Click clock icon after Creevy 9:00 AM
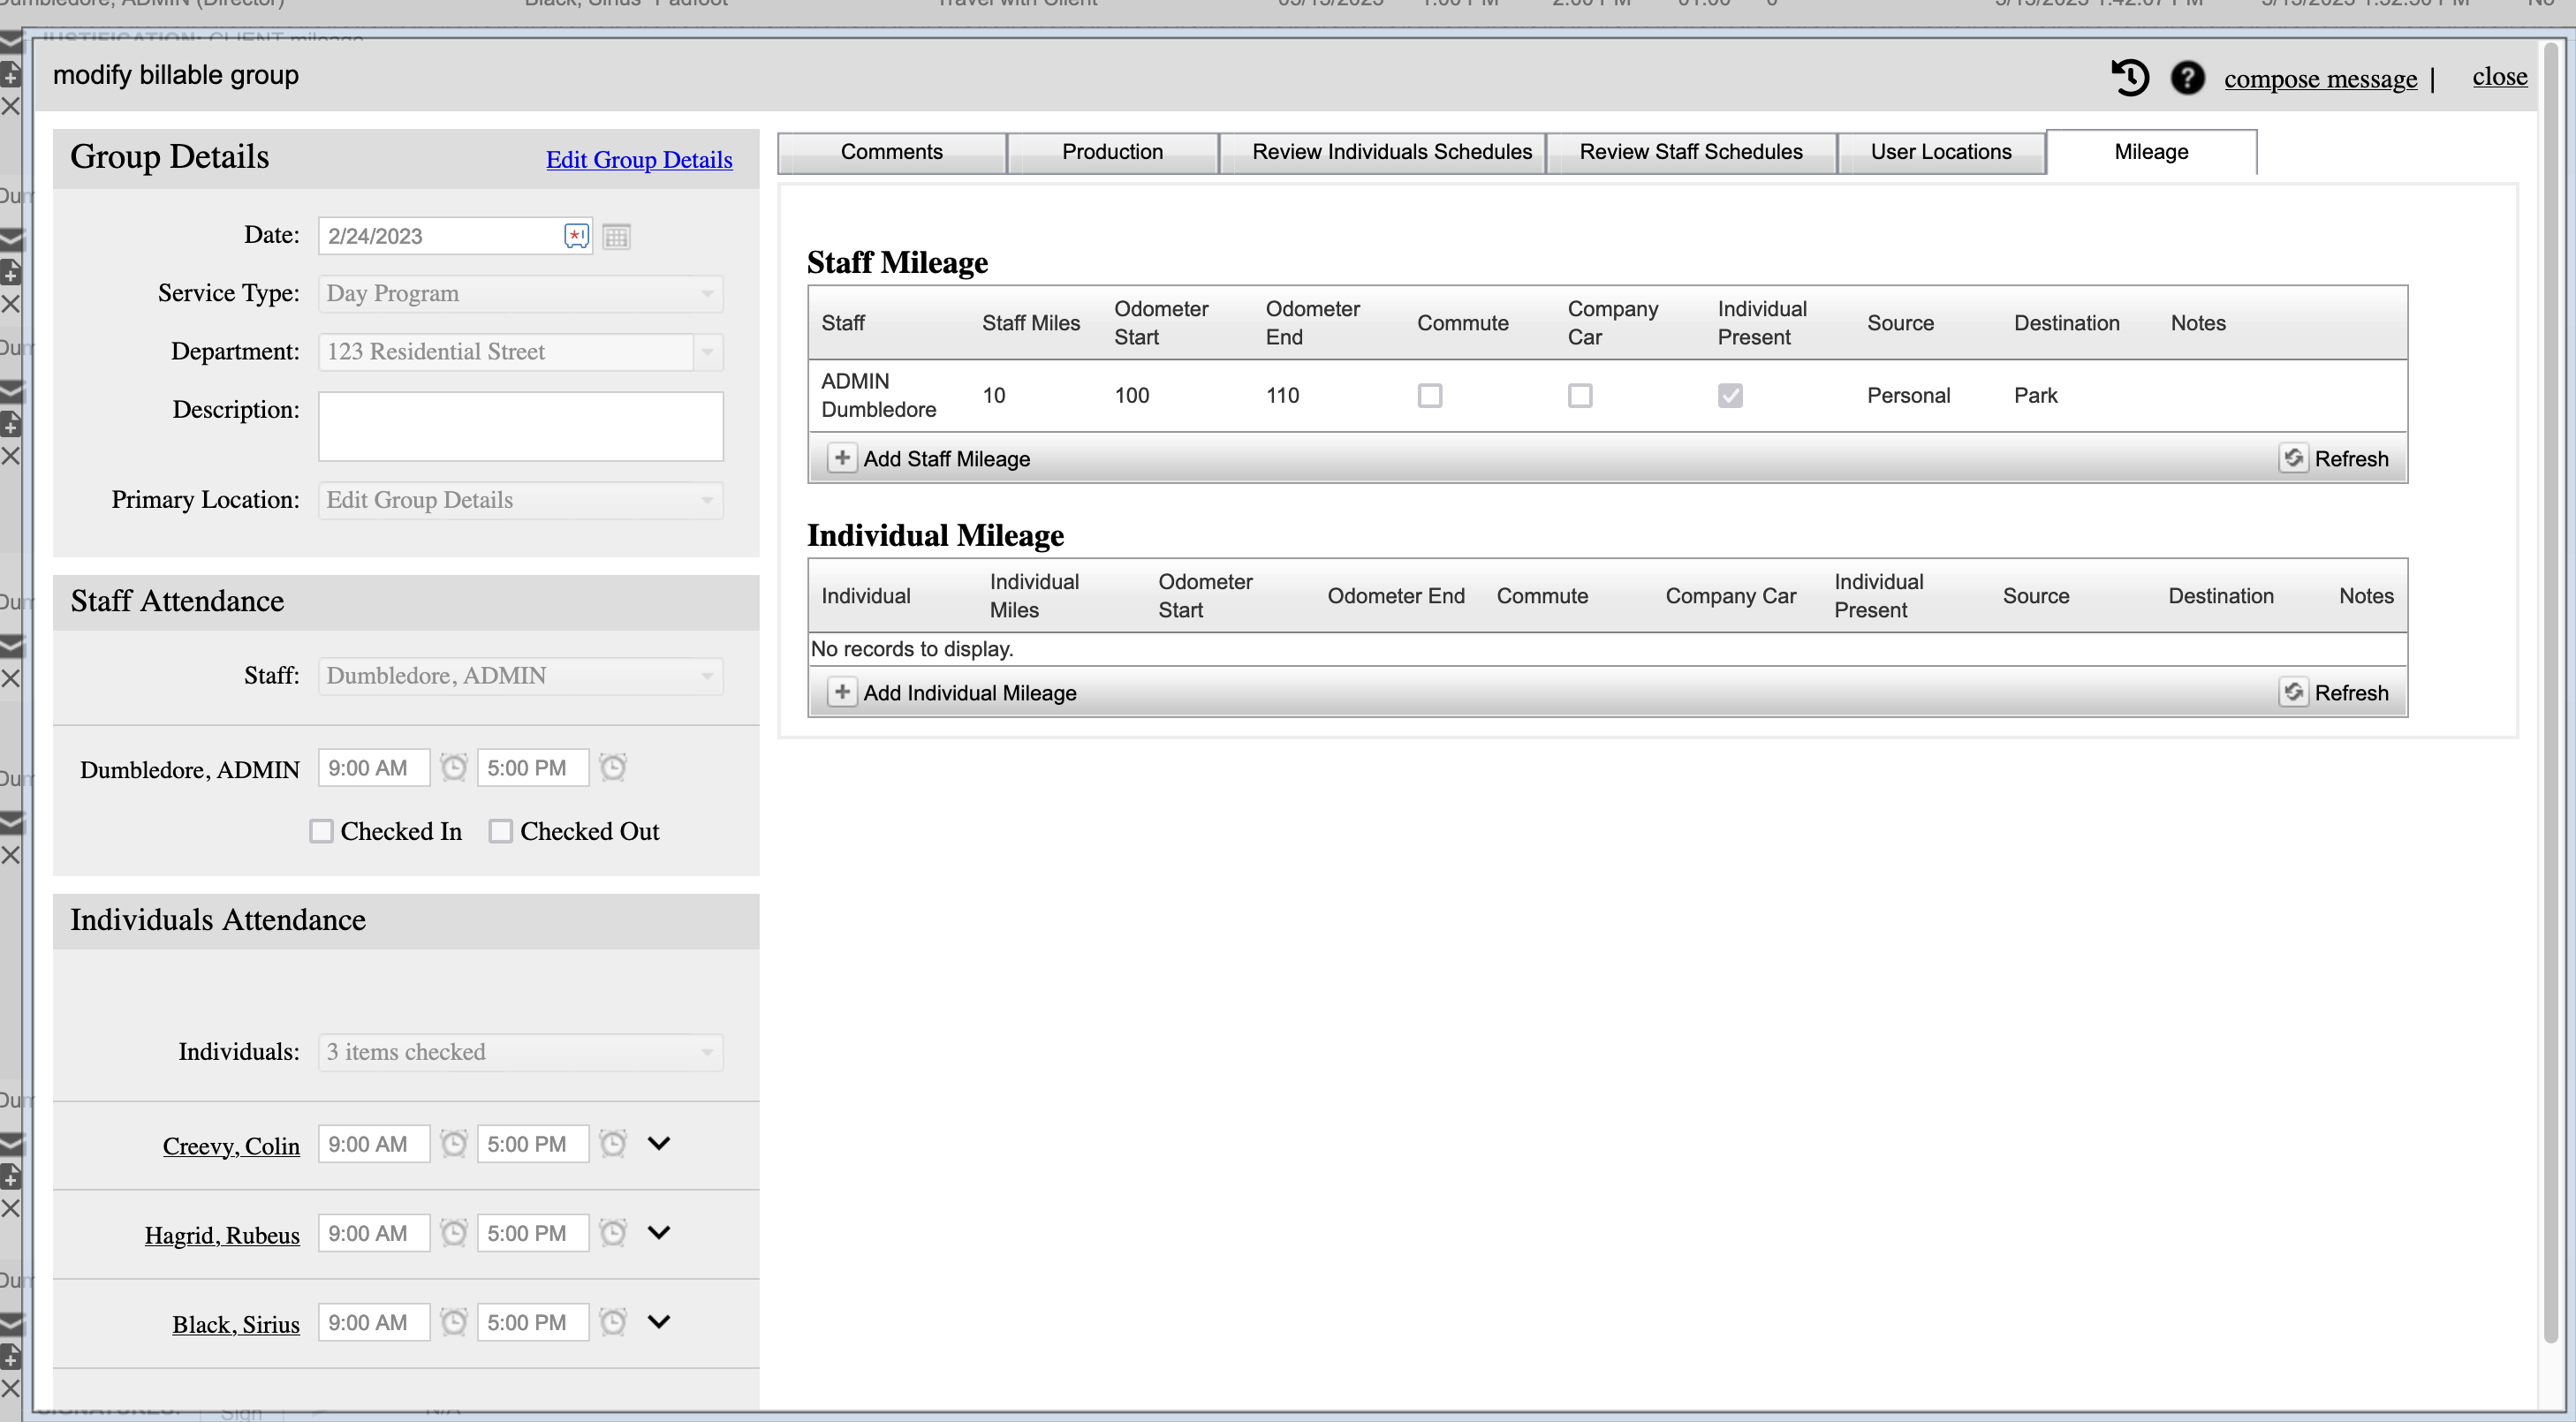Screen dimensions: 2576x1422 pyautogui.click(x=454, y=1143)
